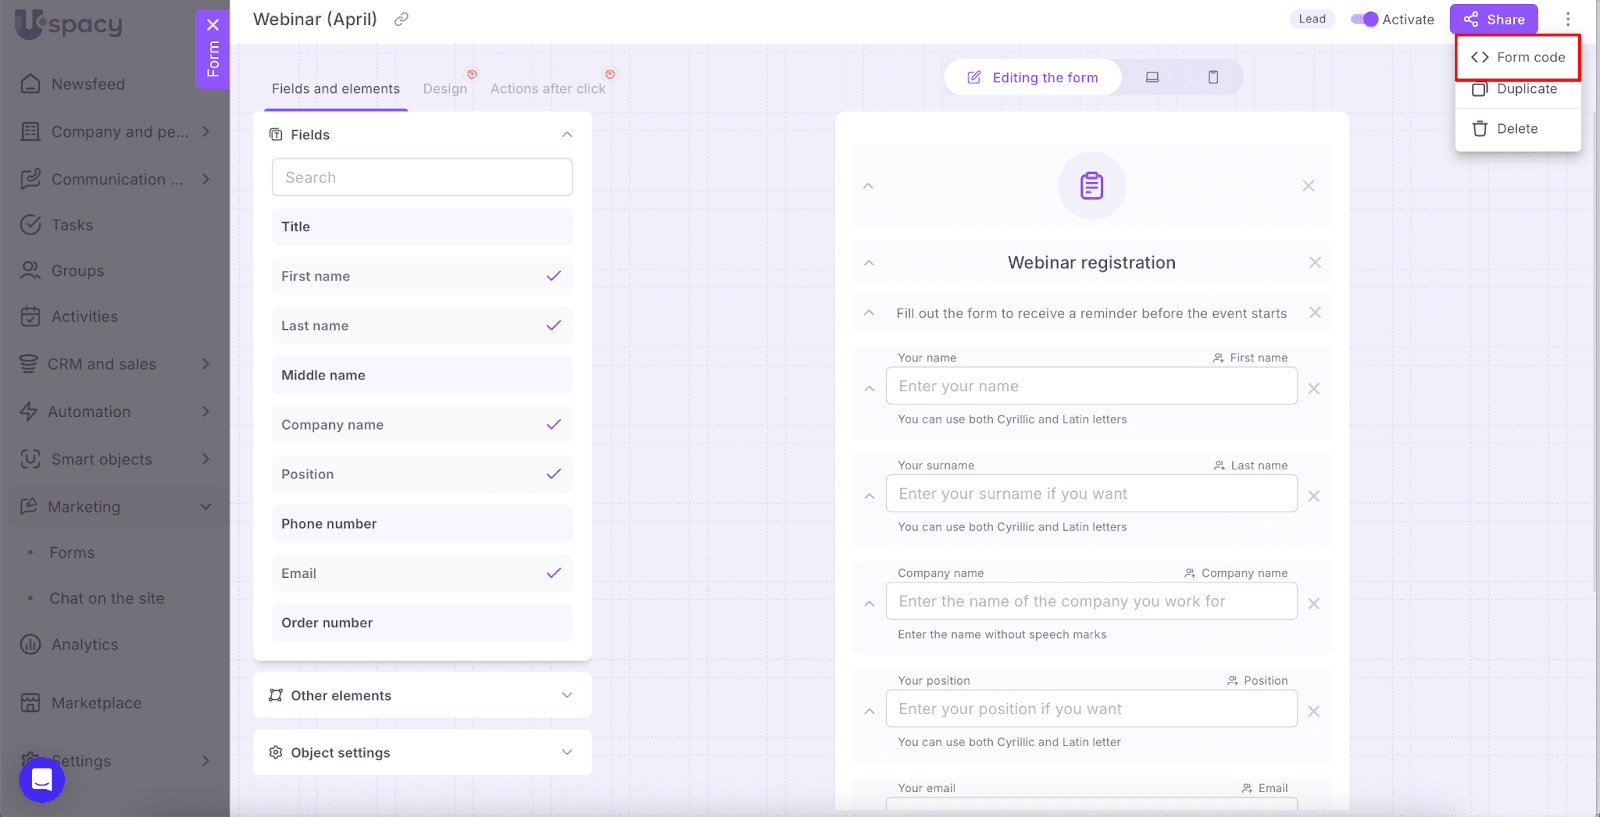The width and height of the screenshot is (1600, 817).
Task: Remove the Webinar registration title block
Action: click(1315, 262)
